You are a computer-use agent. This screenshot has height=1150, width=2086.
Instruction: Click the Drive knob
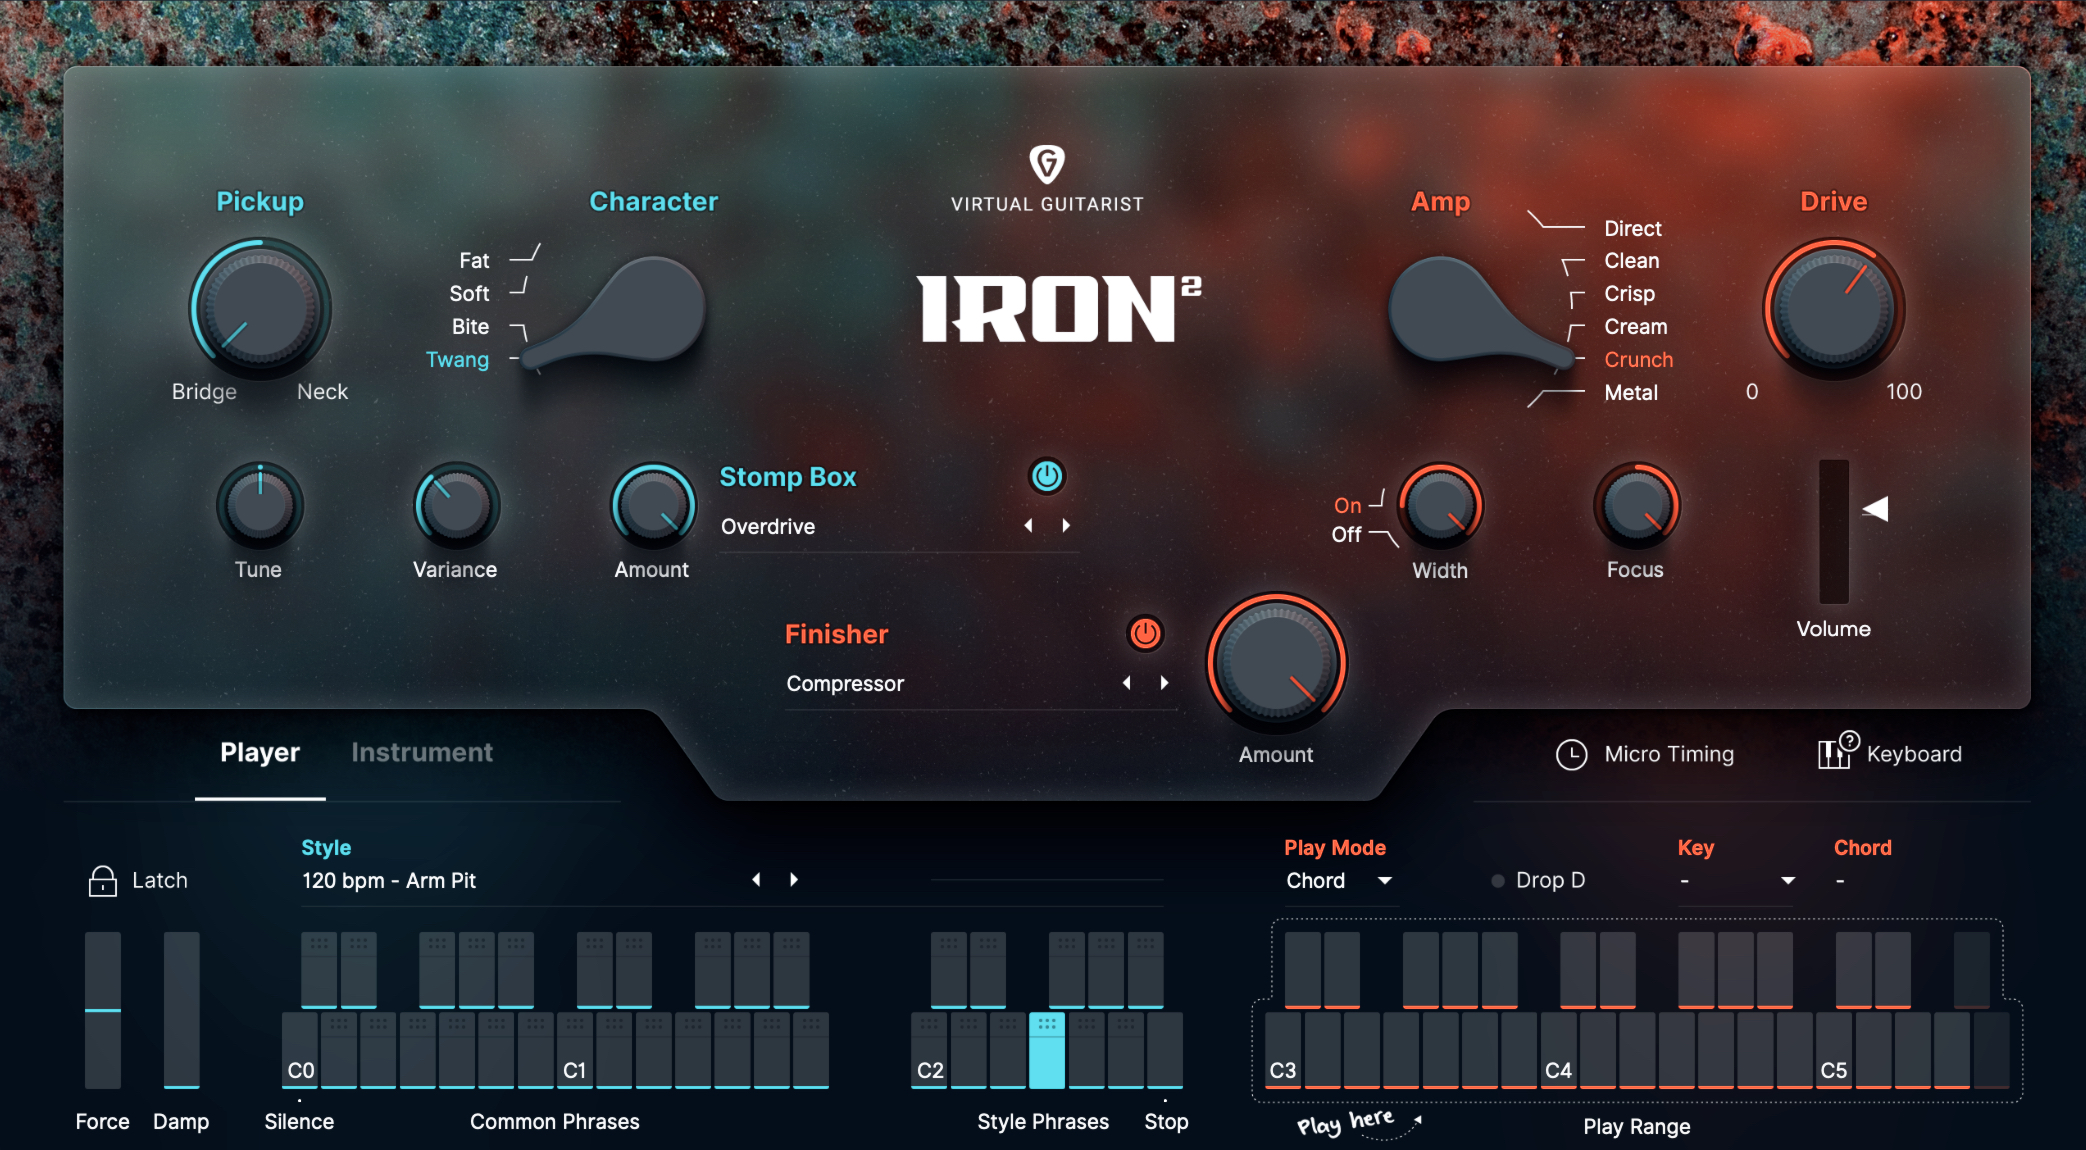click(x=1834, y=307)
